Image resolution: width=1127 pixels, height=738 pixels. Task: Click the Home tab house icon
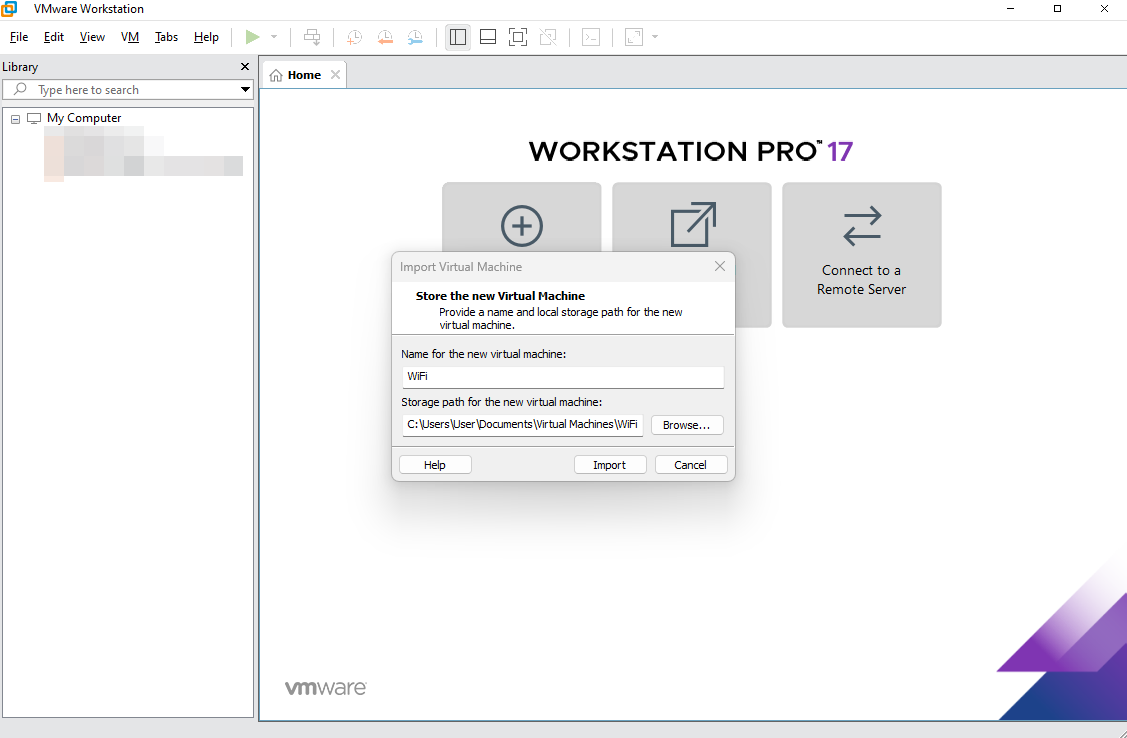pos(276,75)
